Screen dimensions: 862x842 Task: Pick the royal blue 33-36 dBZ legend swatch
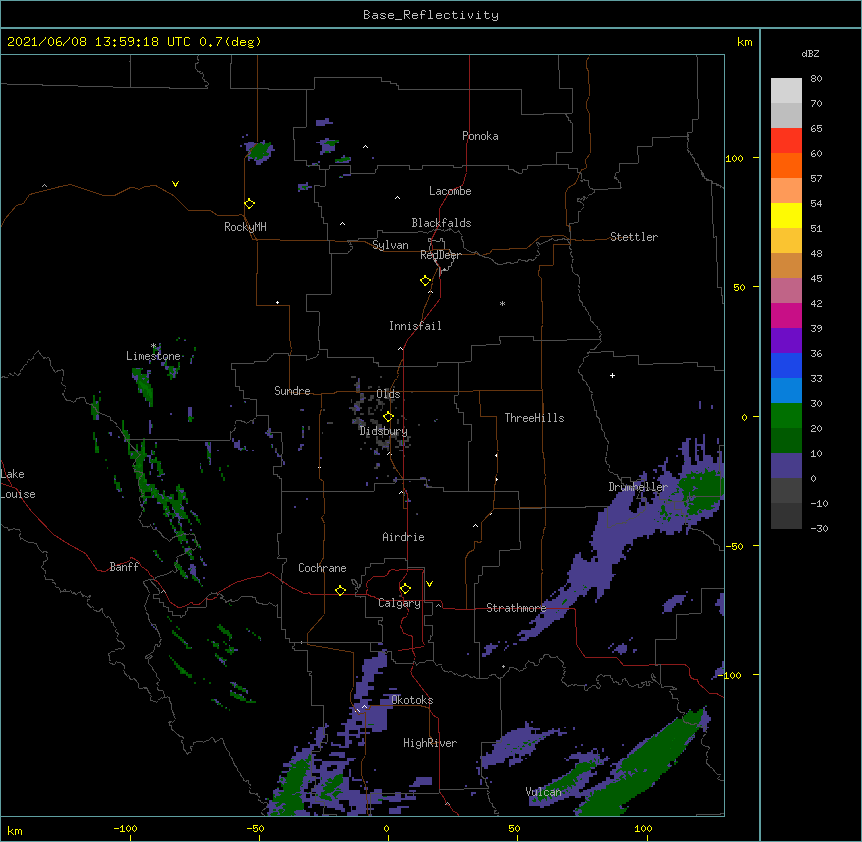(x=786, y=365)
